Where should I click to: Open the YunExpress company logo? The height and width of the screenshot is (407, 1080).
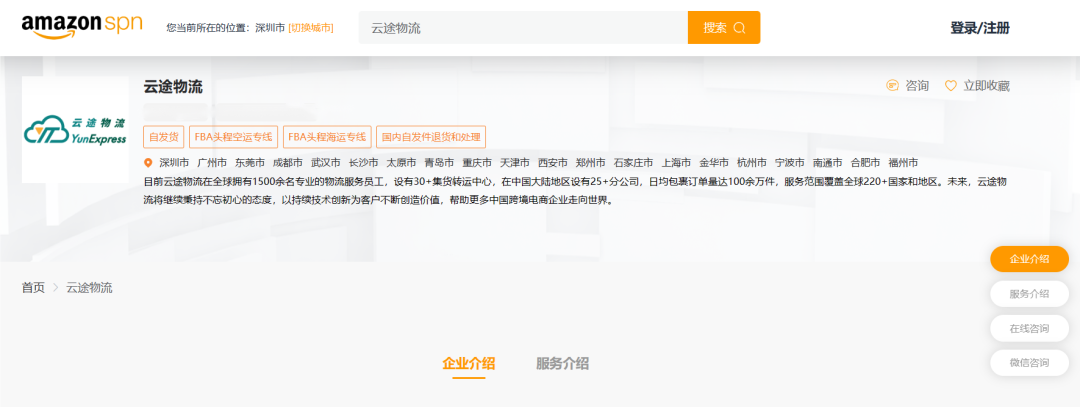(75, 129)
